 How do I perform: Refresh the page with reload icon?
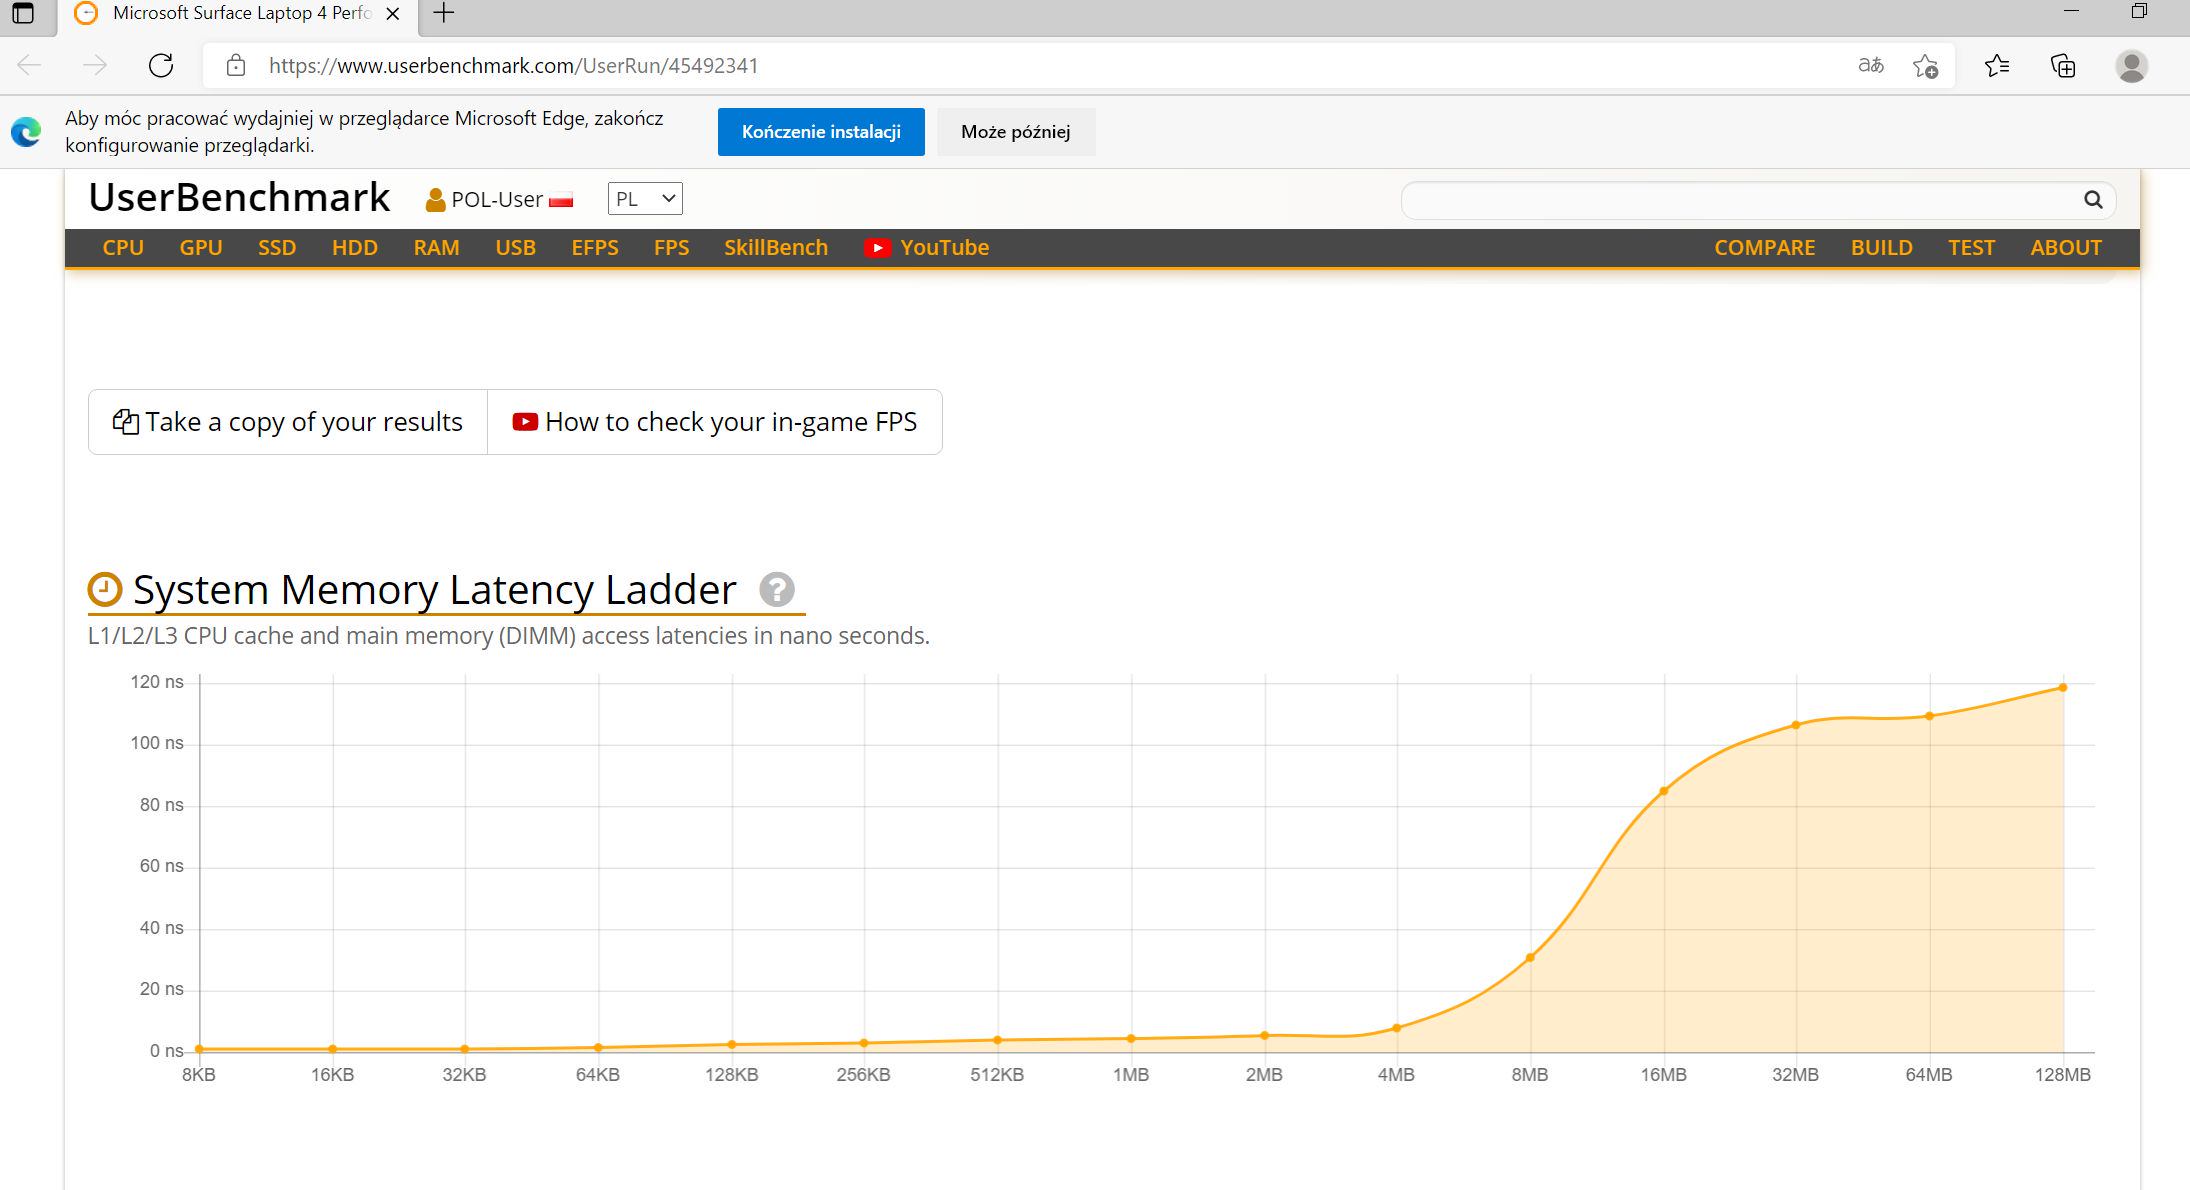coord(161,66)
